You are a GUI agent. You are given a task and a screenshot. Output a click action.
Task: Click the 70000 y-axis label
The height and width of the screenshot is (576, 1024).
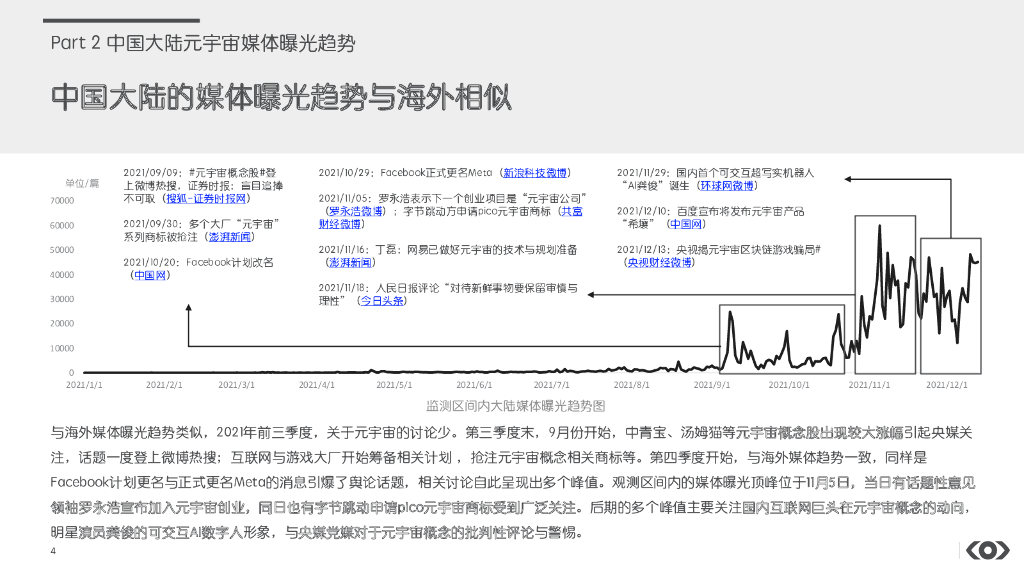coord(62,200)
